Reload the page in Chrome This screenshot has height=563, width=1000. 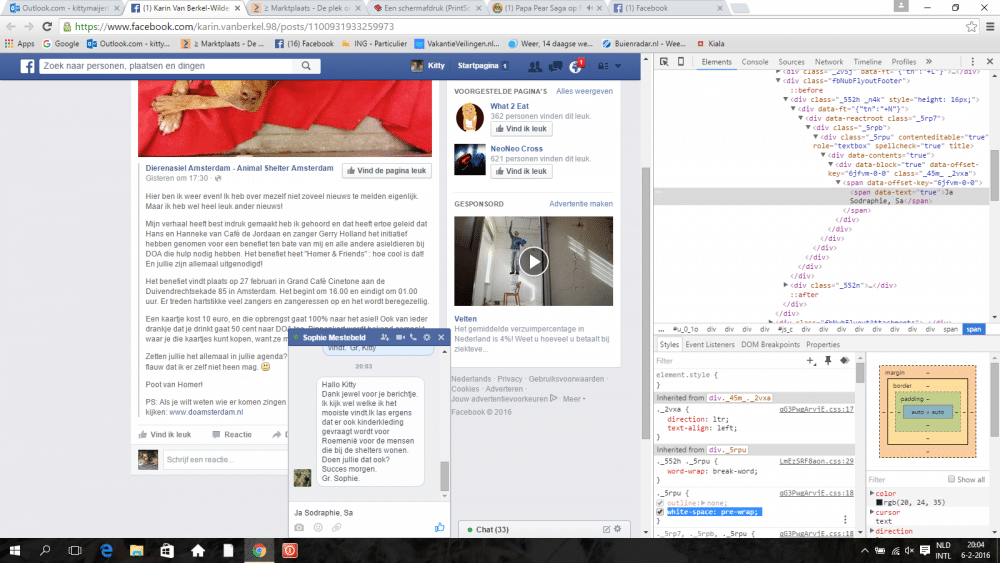tap(47, 27)
